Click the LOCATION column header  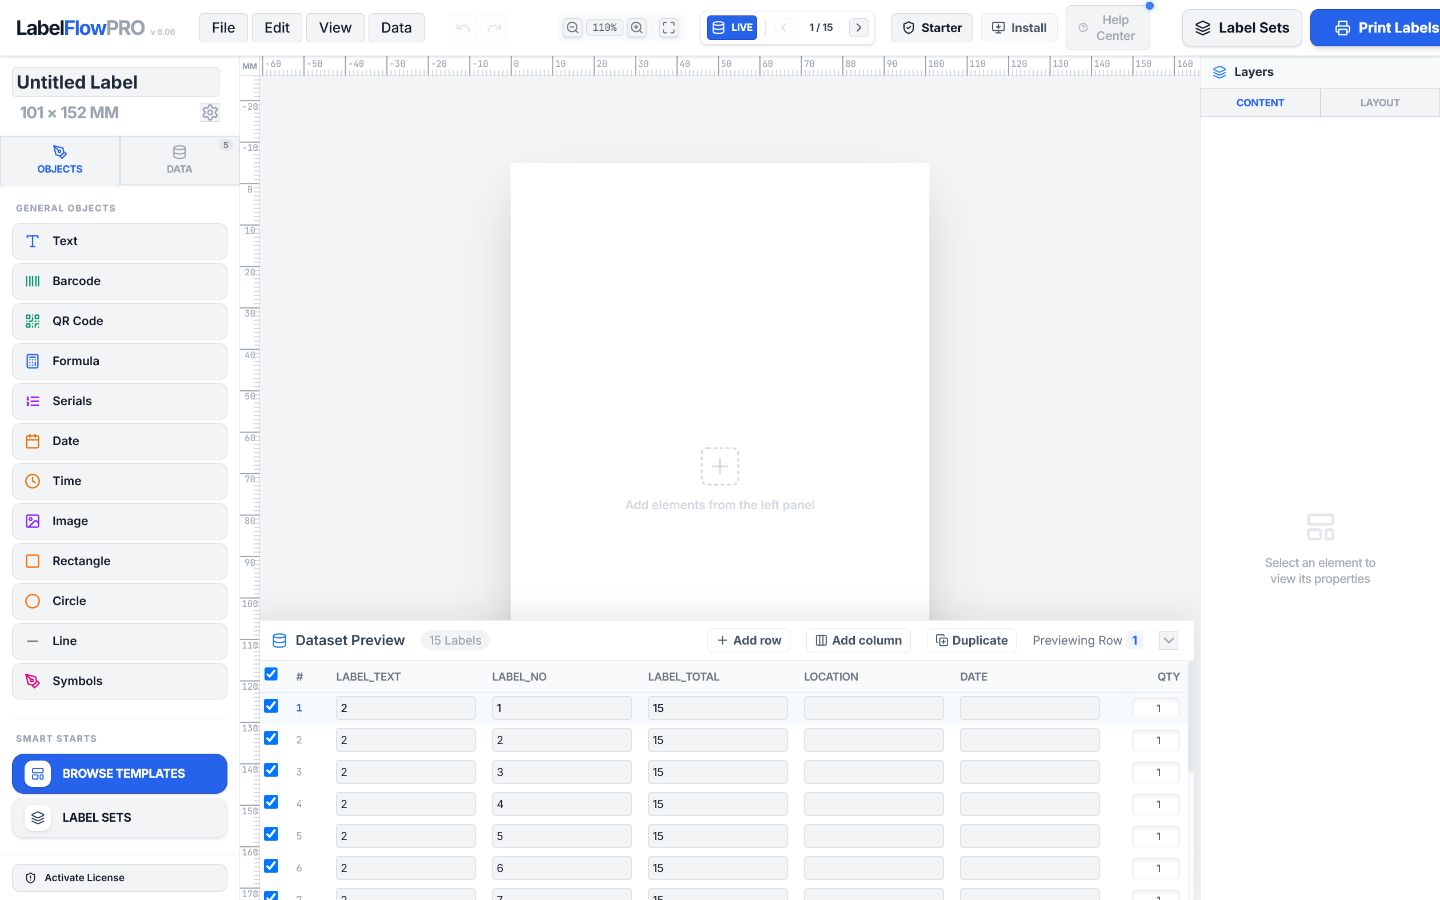(831, 677)
